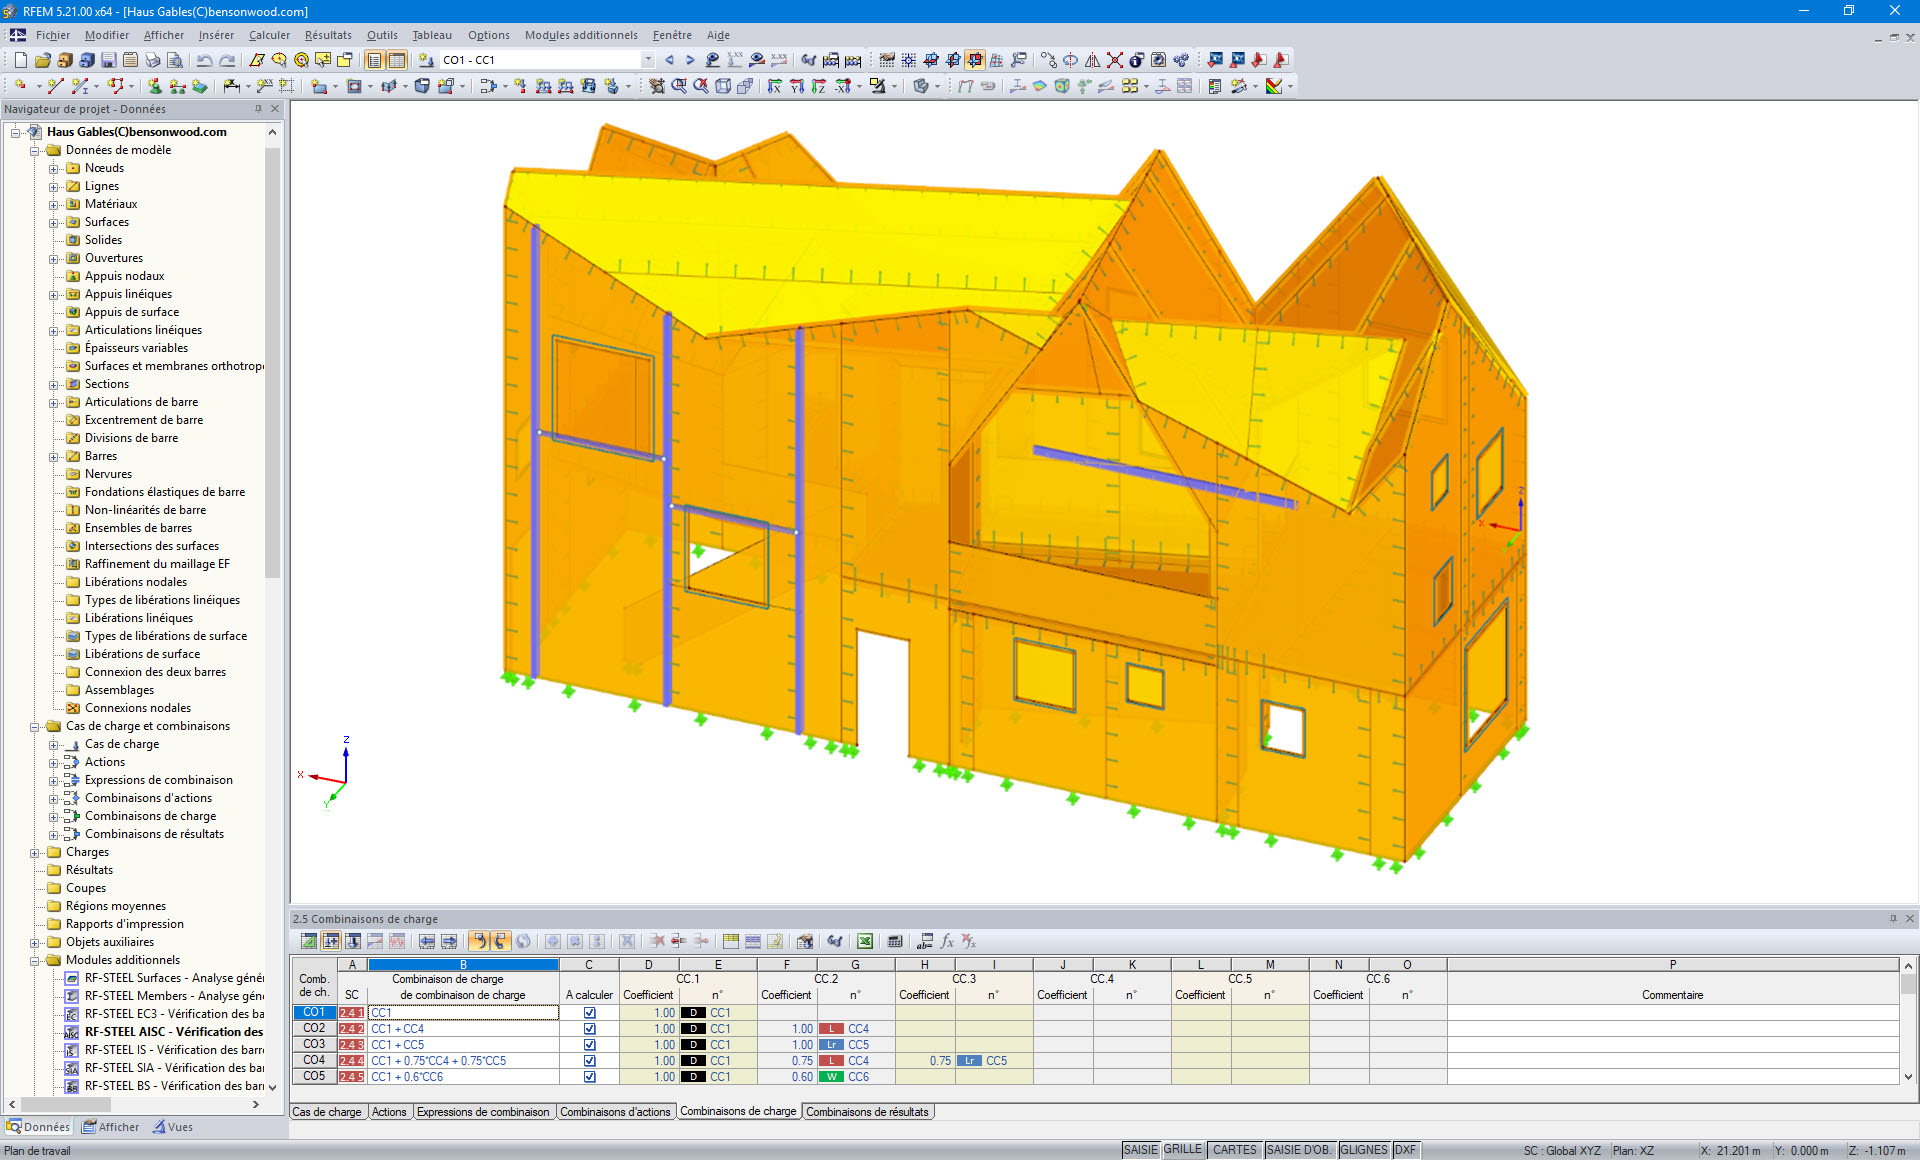The image size is (1920, 1160).
Task: Click the view in X direction icon
Action: click(776, 86)
